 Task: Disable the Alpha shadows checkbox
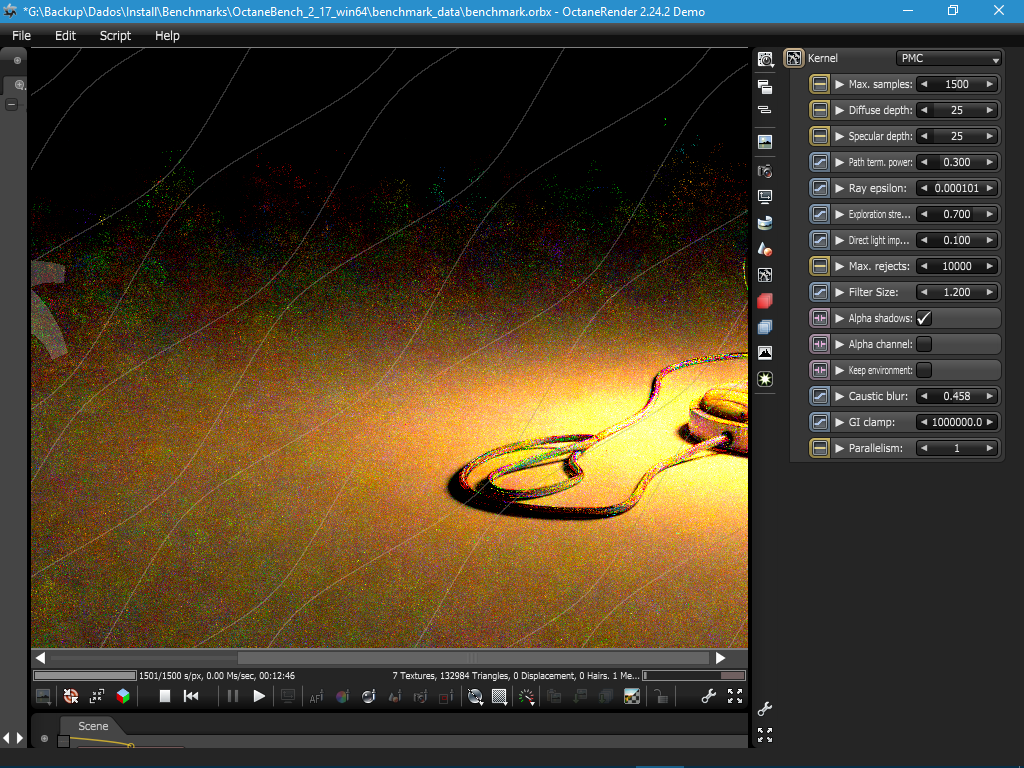tap(924, 318)
